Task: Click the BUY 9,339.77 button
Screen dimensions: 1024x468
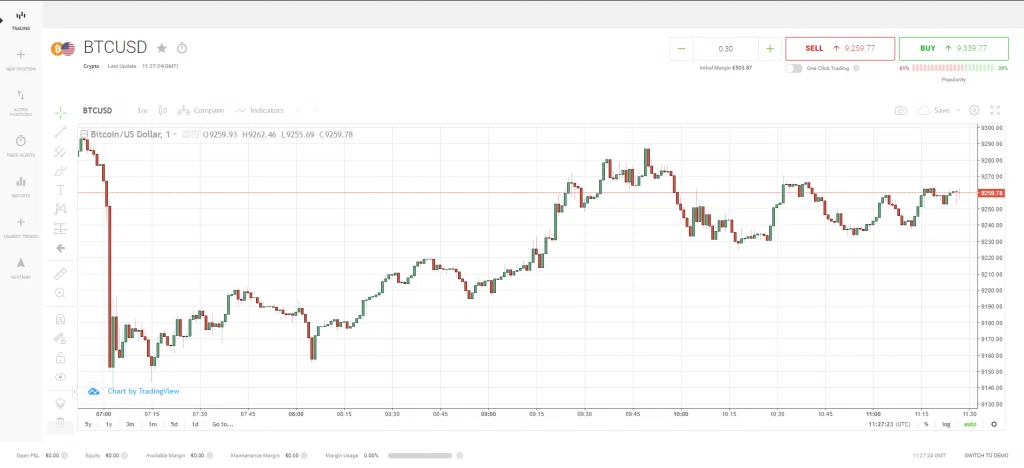Action: point(953,48)
